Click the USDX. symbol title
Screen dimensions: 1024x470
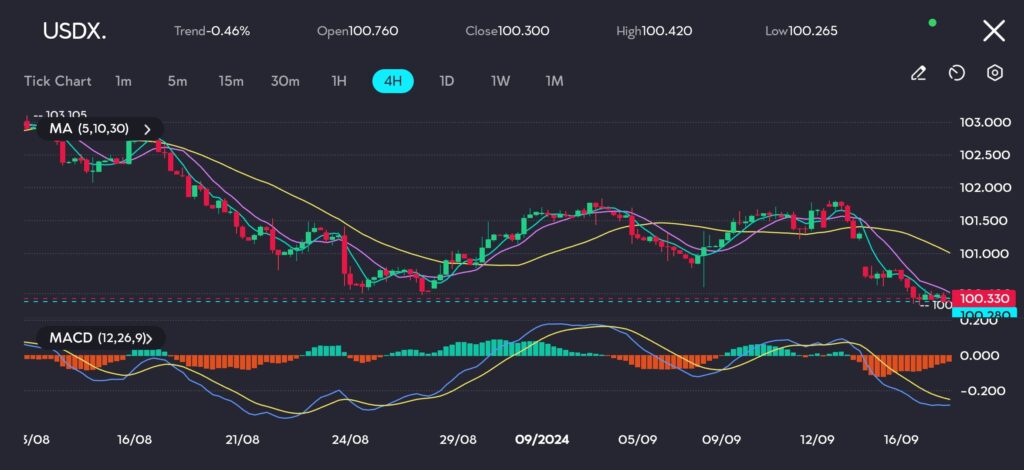[x=74, y=31]
